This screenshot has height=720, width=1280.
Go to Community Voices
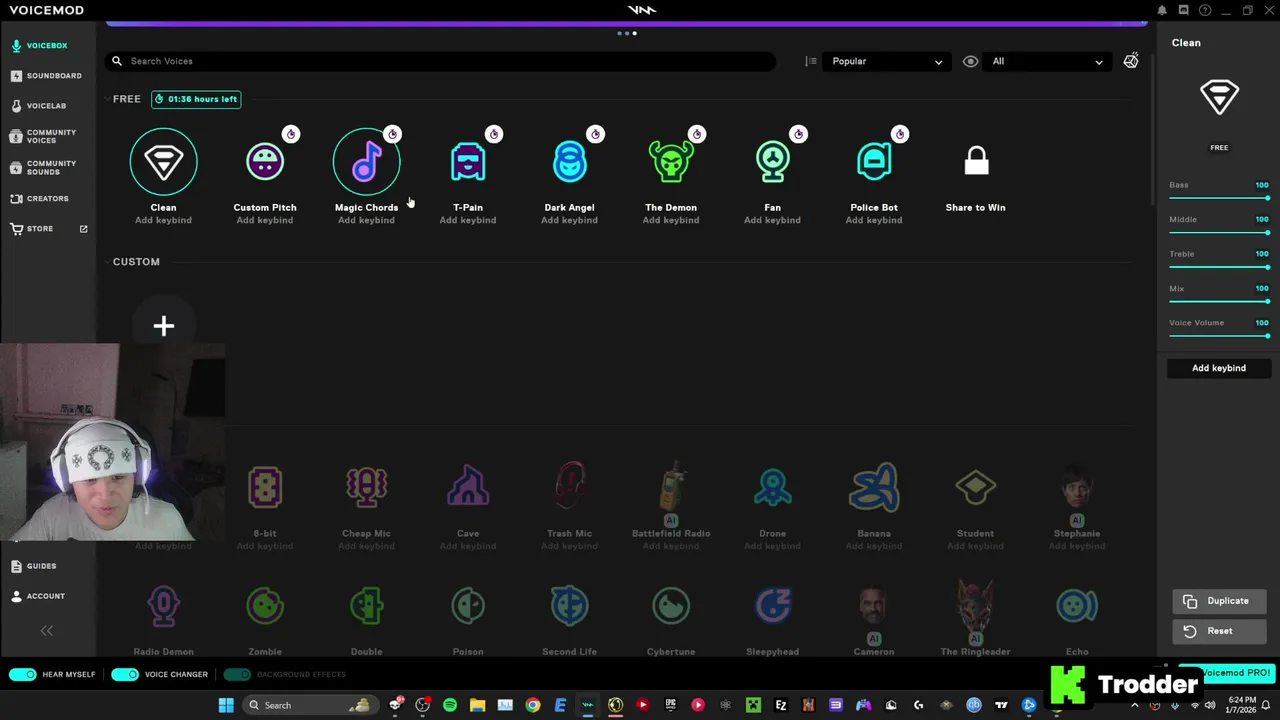tap(47, 137)
